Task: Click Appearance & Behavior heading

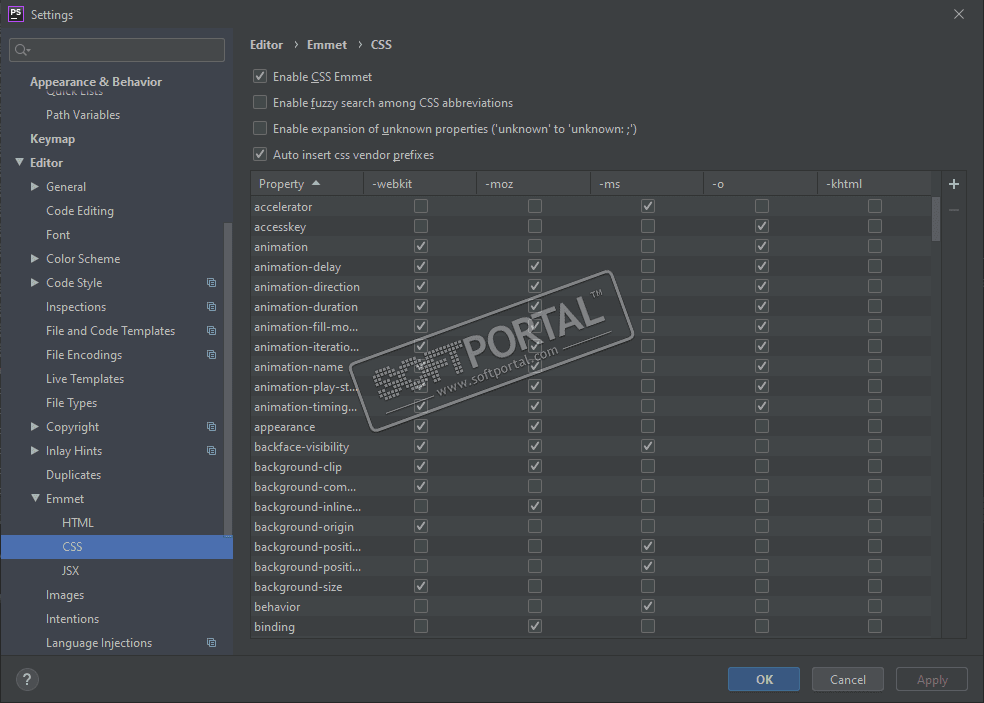Action: click(x=96, y=82)
